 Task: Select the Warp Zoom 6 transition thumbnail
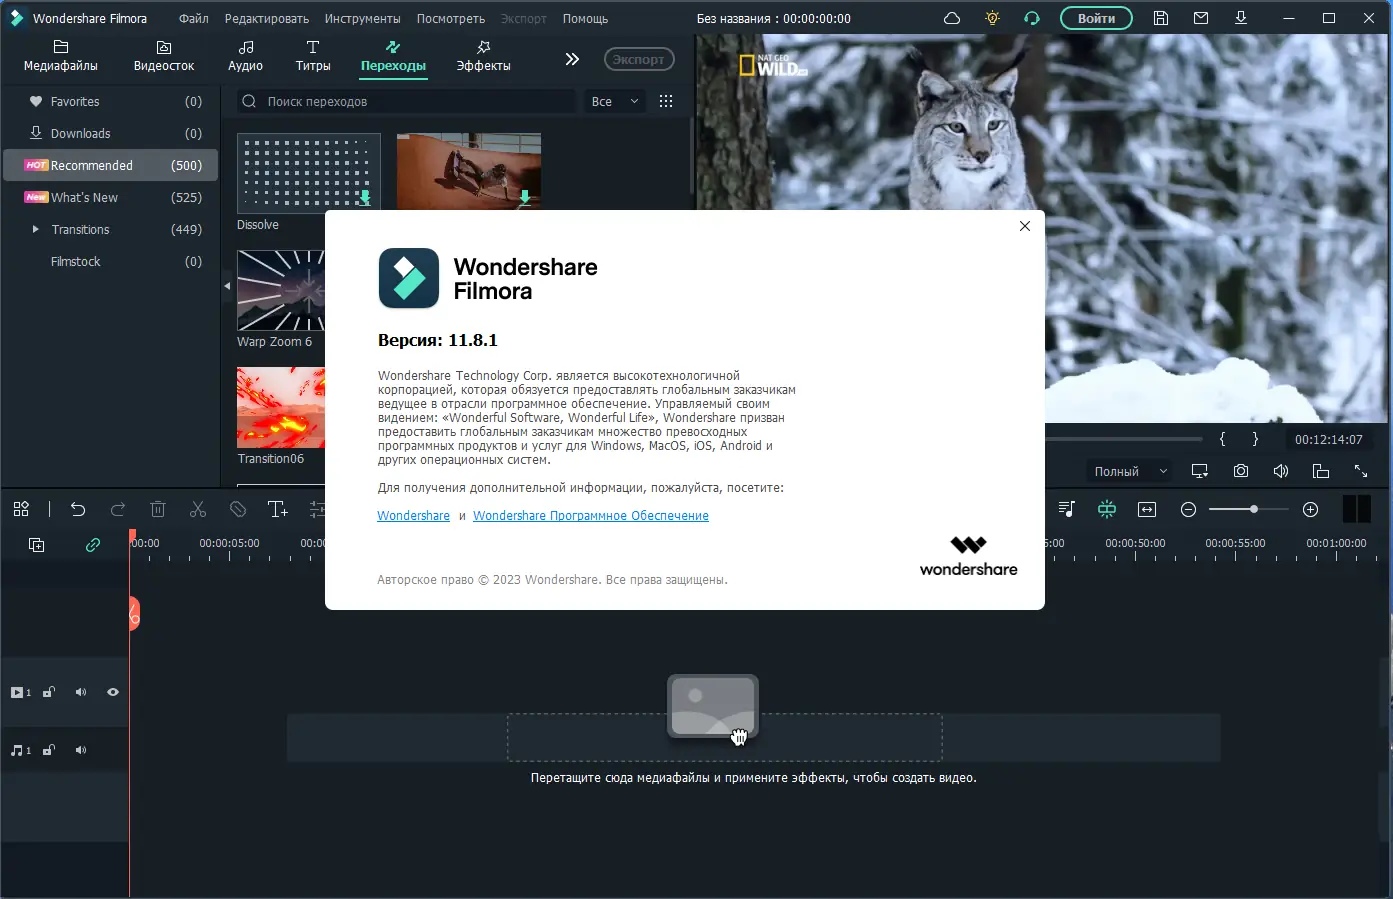click(281, 290)
